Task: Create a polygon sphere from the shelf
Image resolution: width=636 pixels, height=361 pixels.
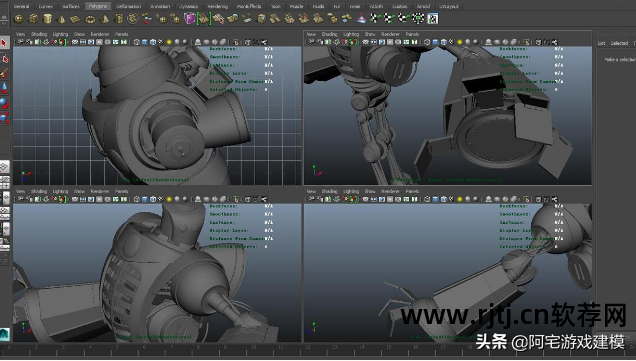Action: click(19, 19)
